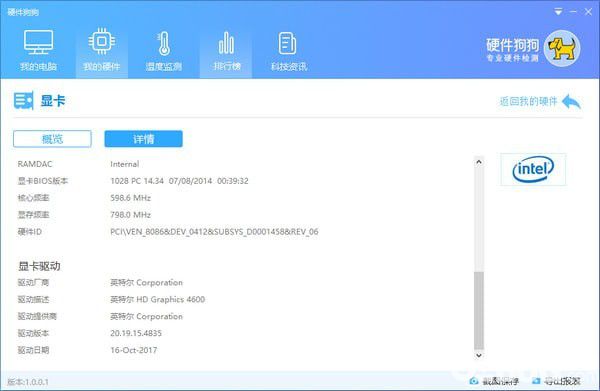Click the 硬件狗狗 brand title text
This screenshot has width=600, height=391.
pos(512,45)
